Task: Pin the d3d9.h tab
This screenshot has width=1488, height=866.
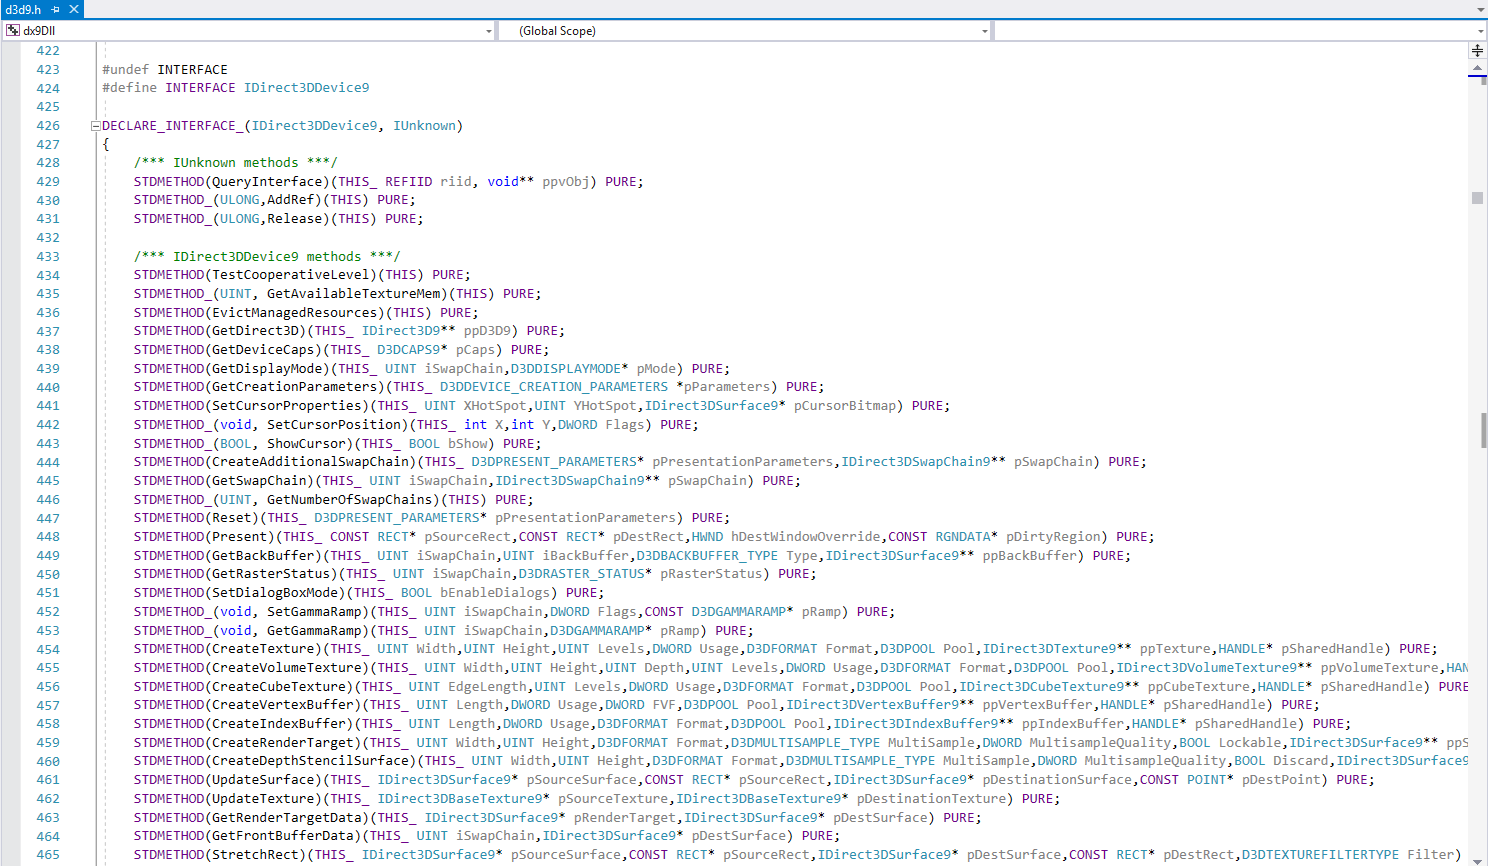Action: 56,9
